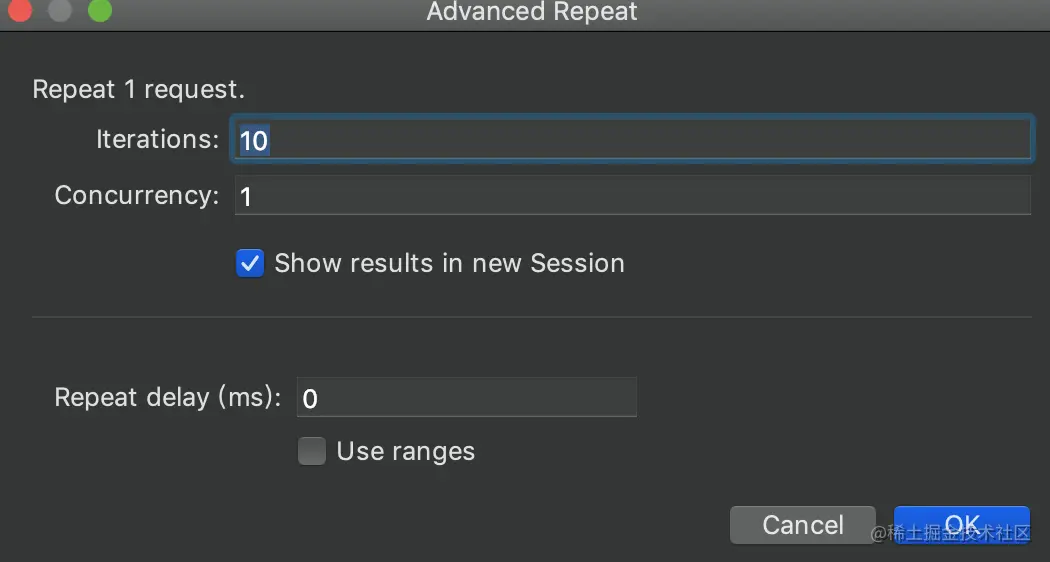Close the dialog with the red window button
1050x562 pixels.
tap(20, 12)
